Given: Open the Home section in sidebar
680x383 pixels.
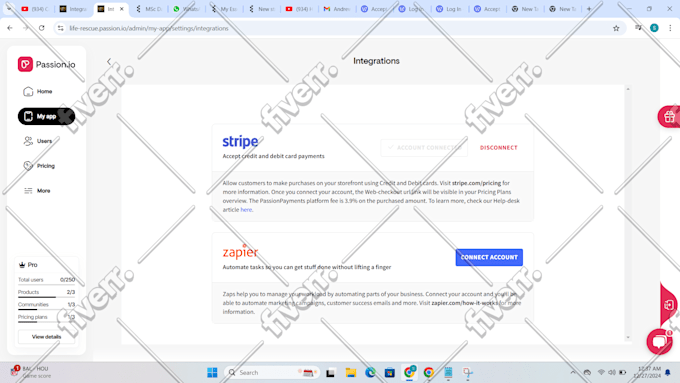Looking at the screenshot, I should pos(38,92).
